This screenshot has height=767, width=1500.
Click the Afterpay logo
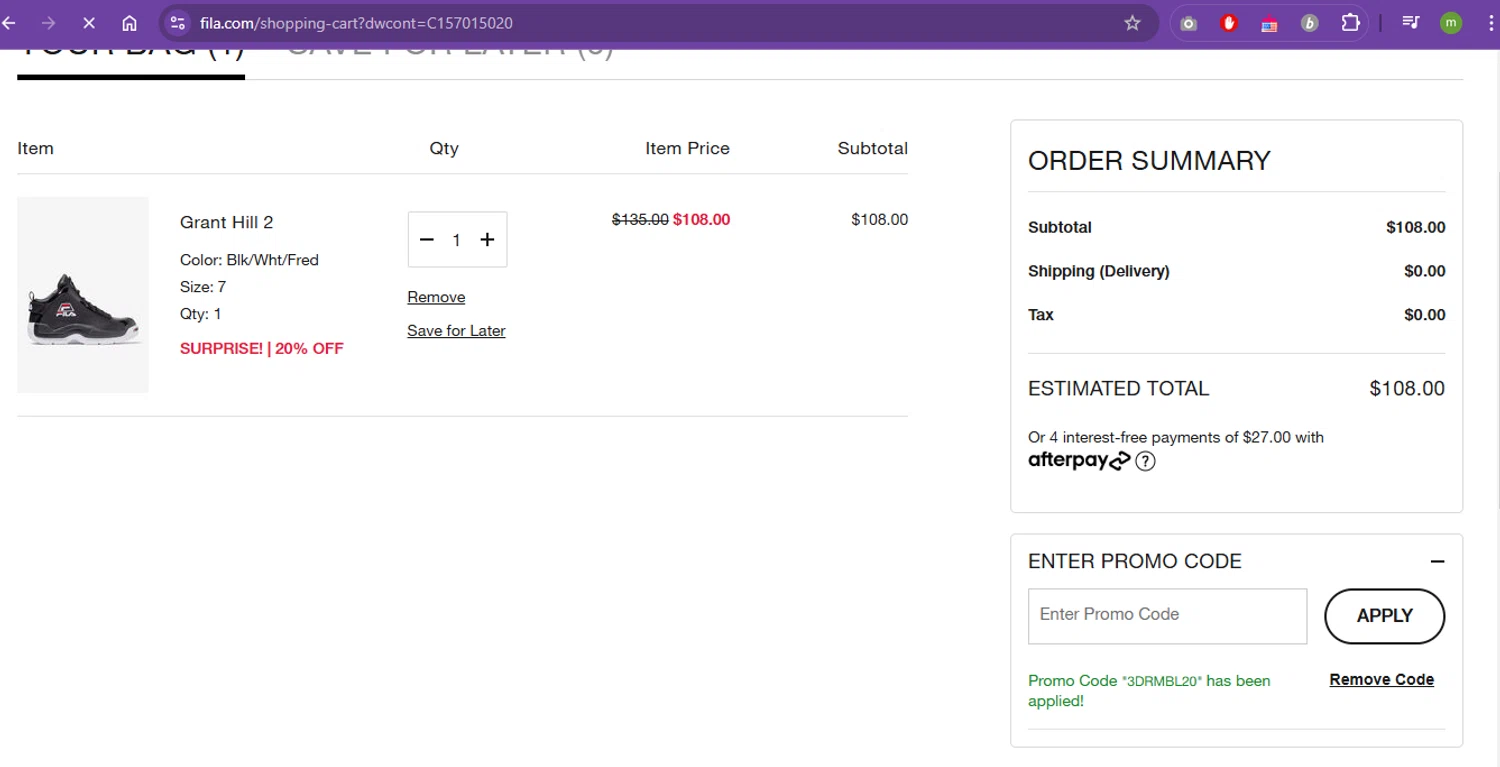pos(1078,460)
